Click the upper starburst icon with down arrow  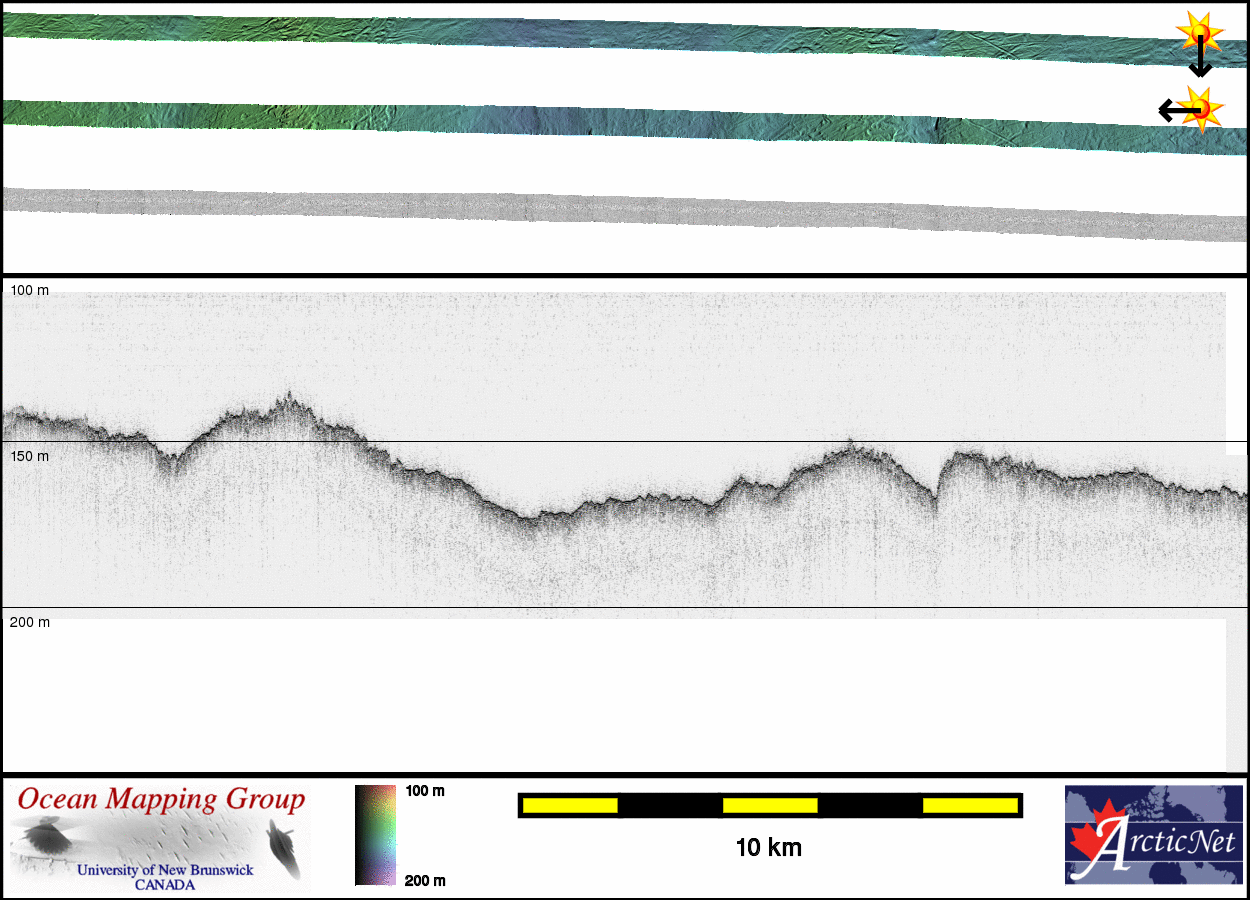1199,32
